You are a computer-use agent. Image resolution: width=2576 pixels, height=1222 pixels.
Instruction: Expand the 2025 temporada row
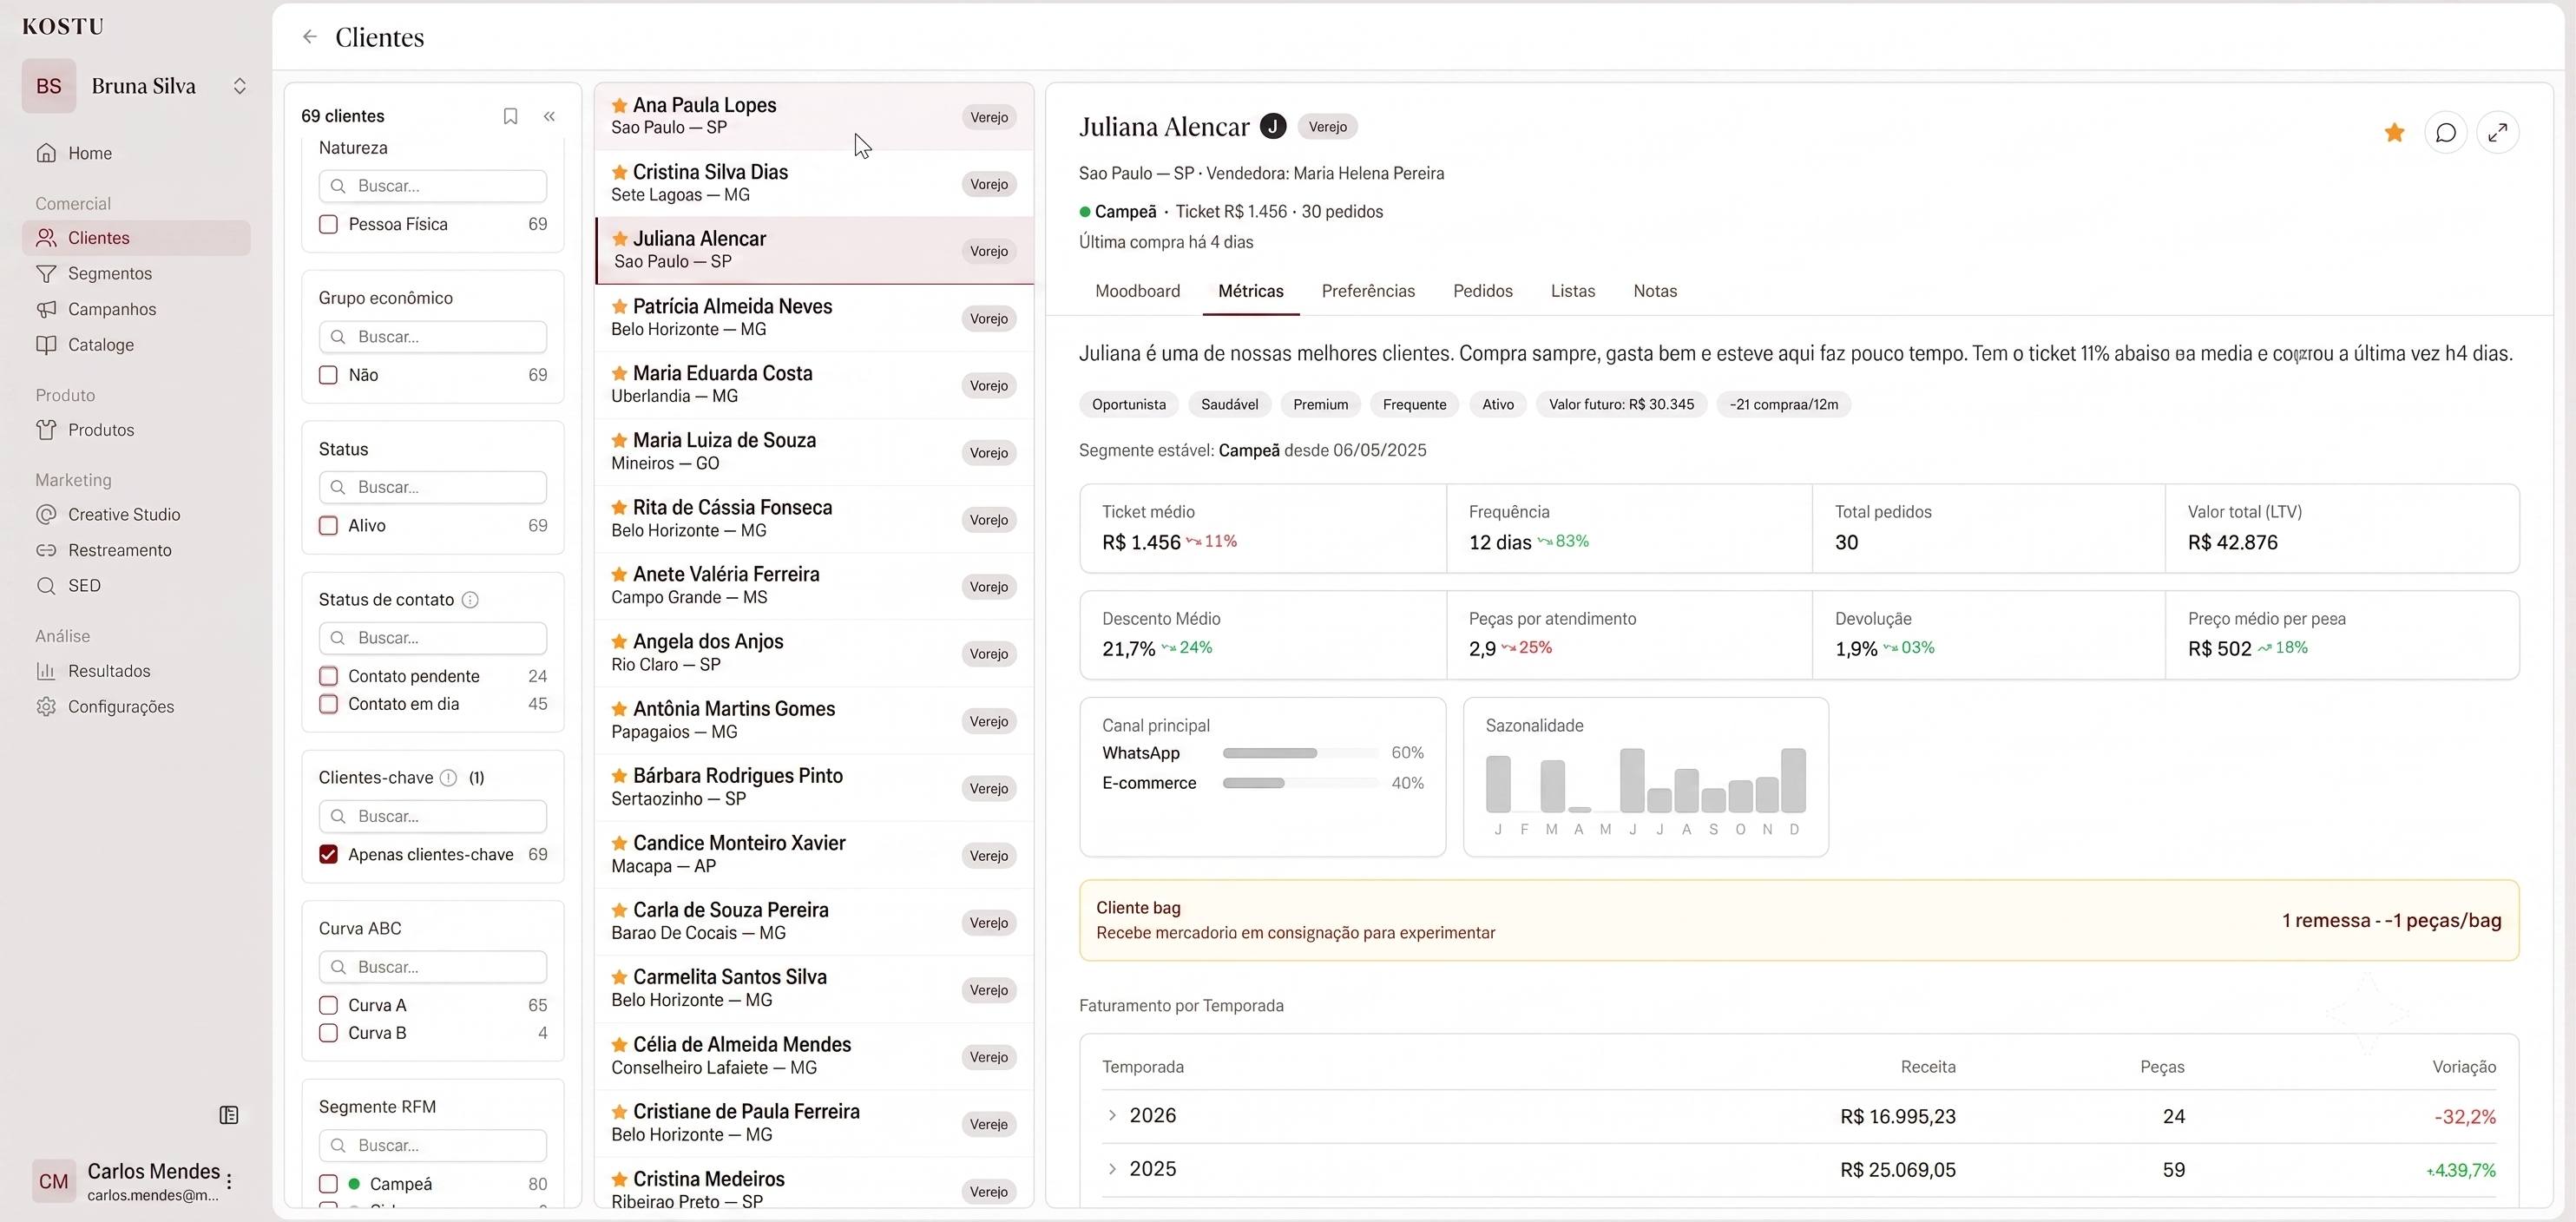[x=1112, y=1169]
